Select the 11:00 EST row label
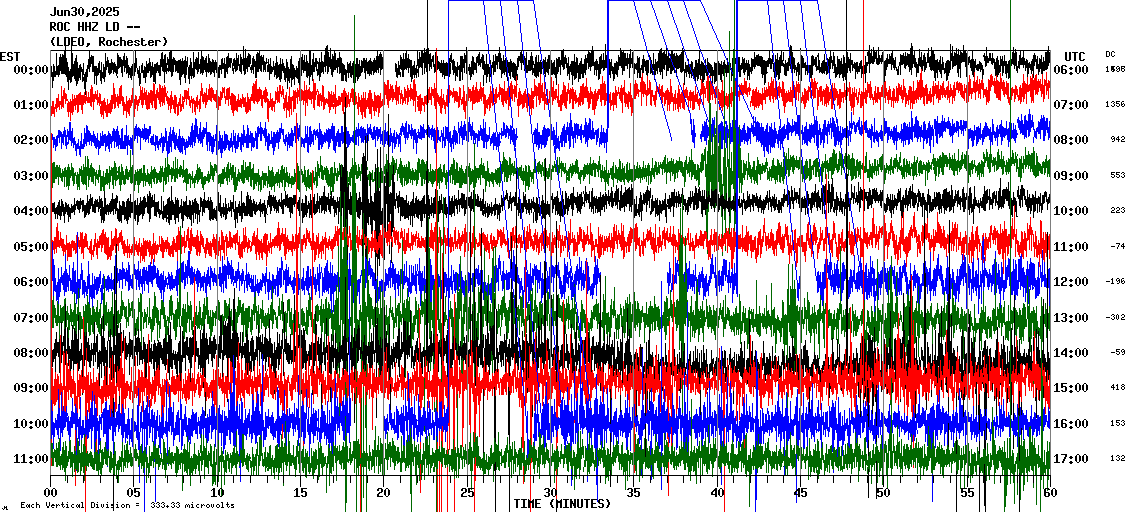This screenshot has height=519, width=1130. click(x=30, y=459)
